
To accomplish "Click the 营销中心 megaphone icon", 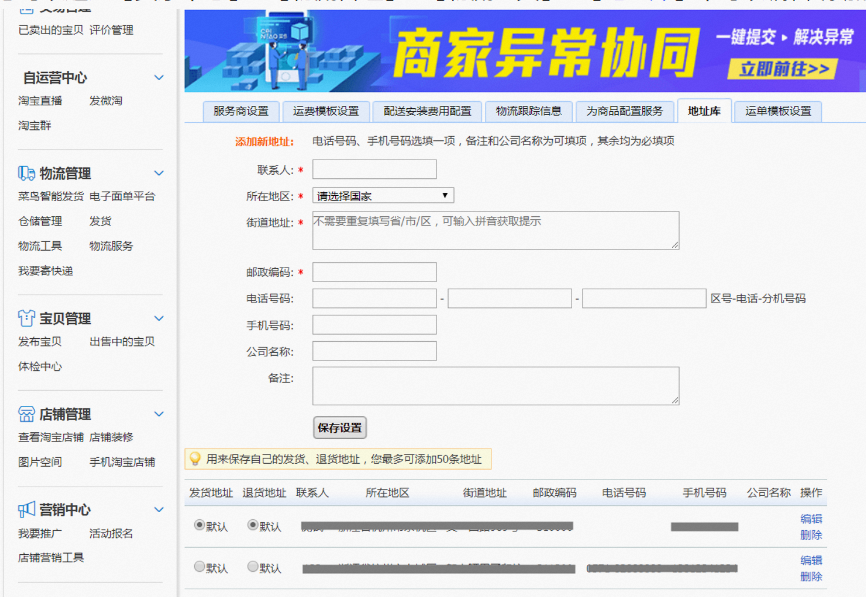I will 26,510.
